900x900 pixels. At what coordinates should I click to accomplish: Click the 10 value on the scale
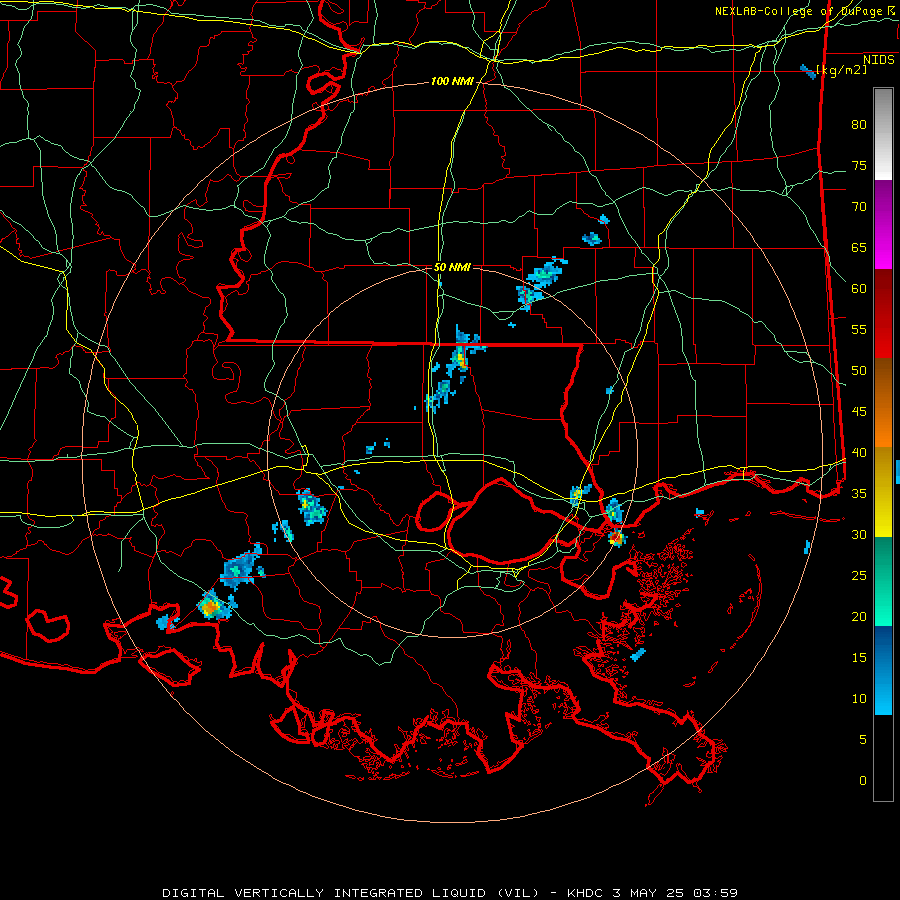[859, 699]
